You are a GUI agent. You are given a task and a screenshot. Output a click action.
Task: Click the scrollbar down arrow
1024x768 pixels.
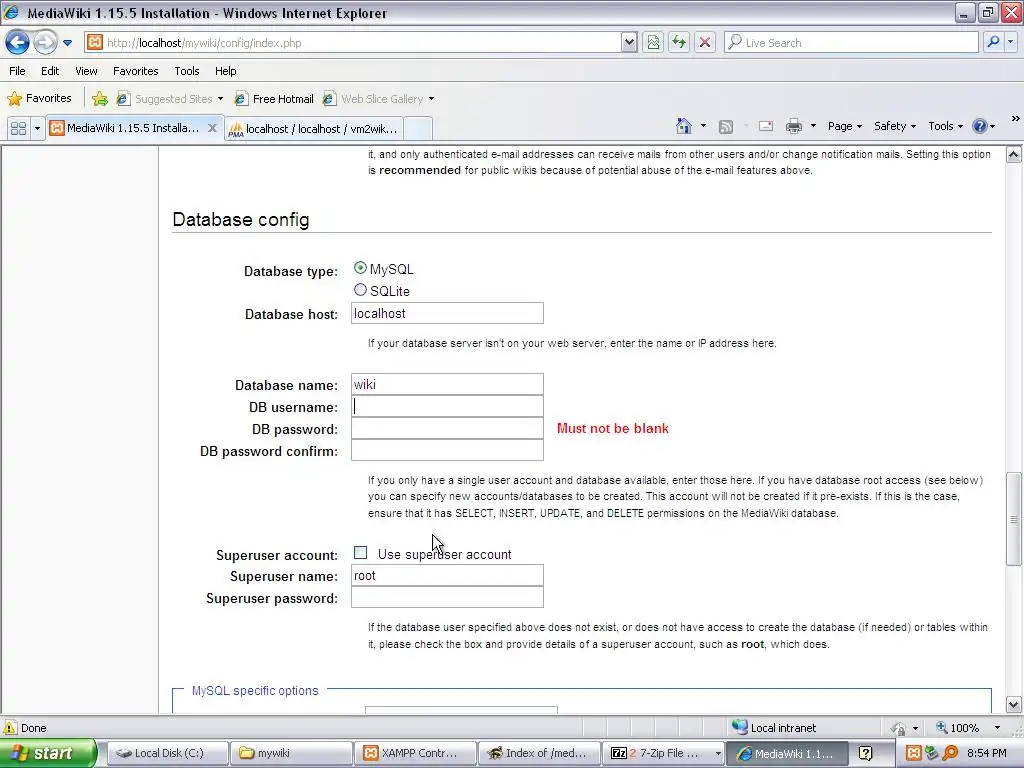pos(1014,705)
